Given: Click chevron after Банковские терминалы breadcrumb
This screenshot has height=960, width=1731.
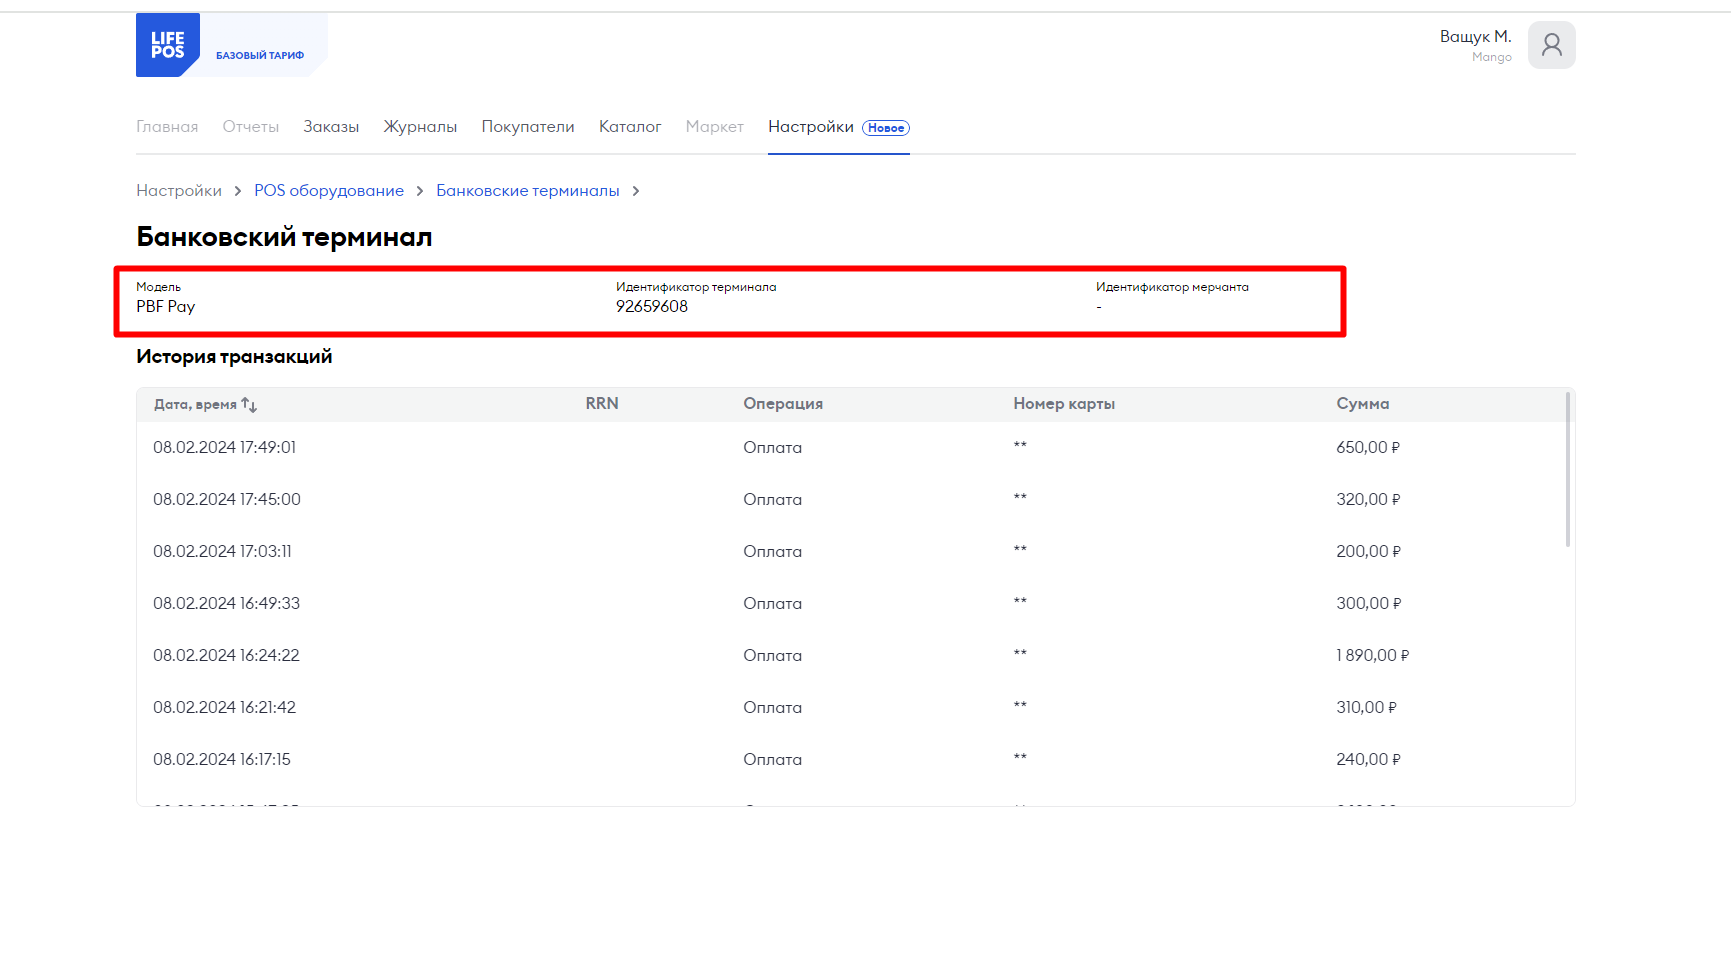Looking at the screenshot, I should pos(636,191).
